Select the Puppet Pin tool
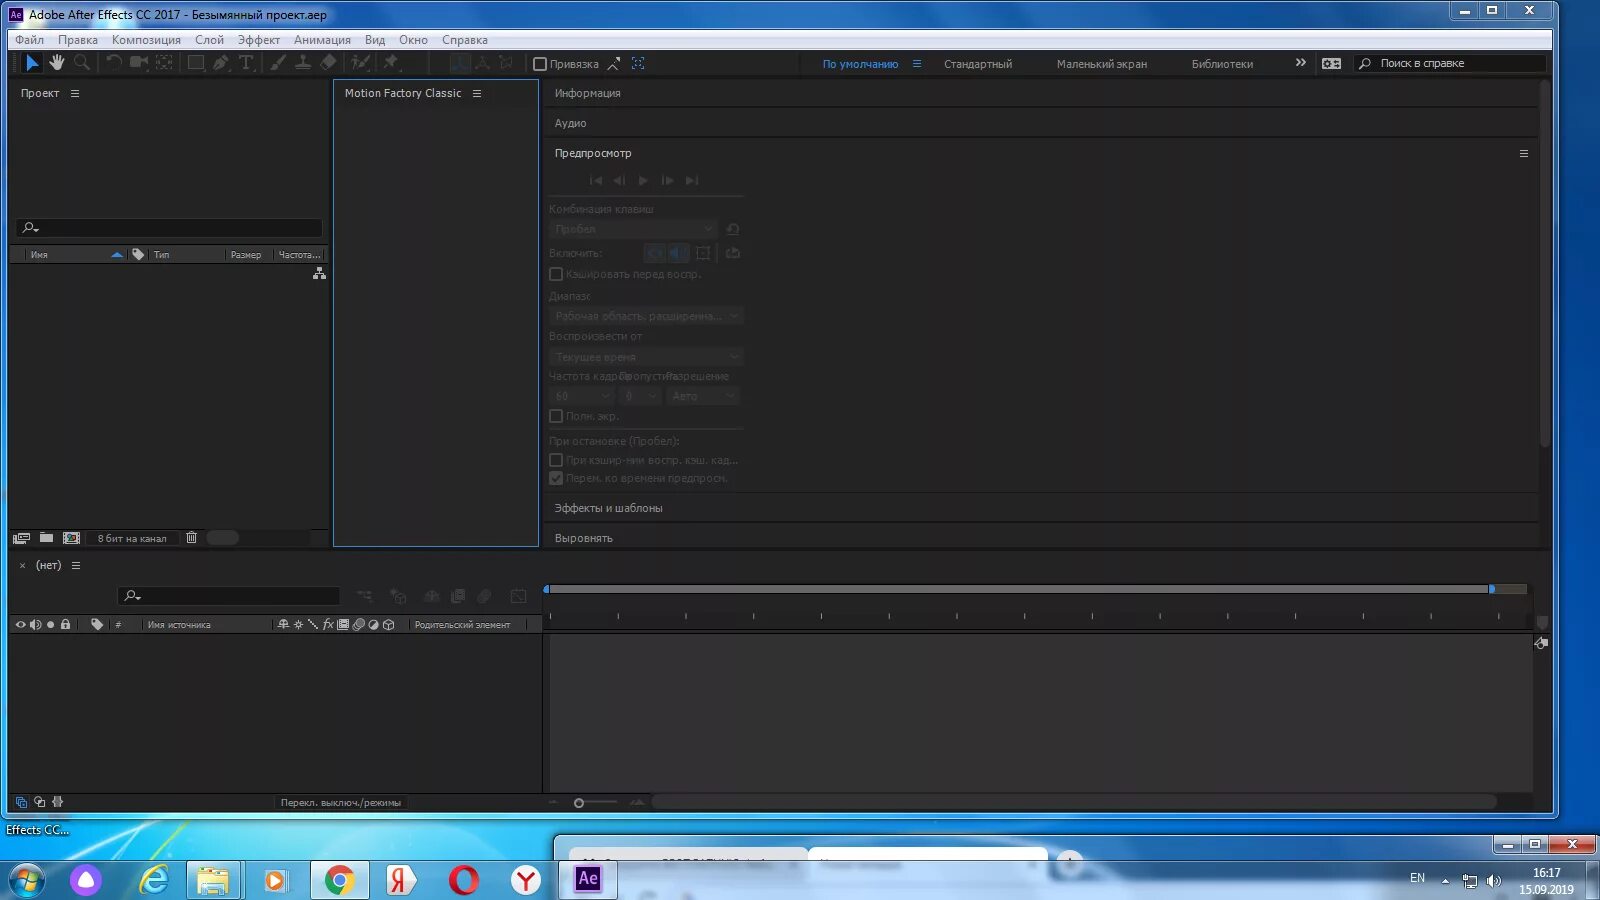Viewport: 1600px width, 900px height. coord(391,63)
